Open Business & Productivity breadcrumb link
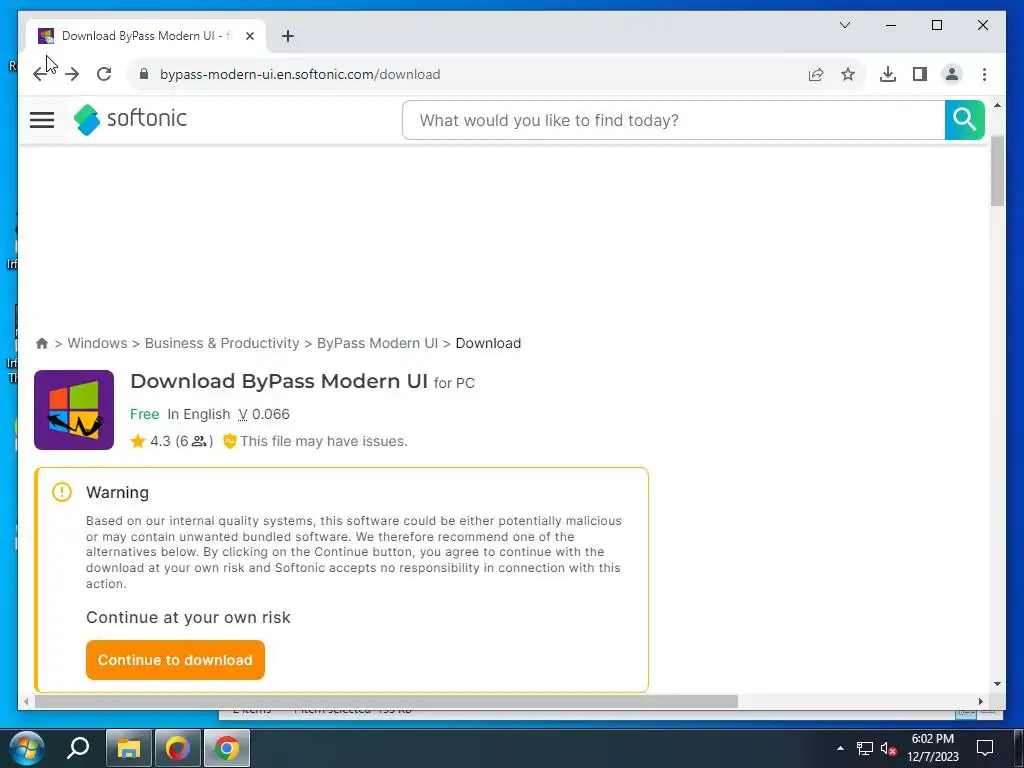Screen dimensions: 1024x768 [x=222, y=344]
